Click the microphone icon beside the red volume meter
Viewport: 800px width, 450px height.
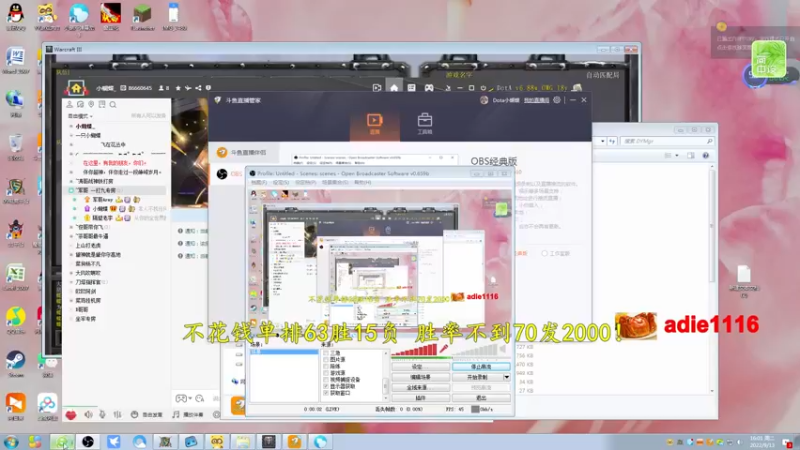(x=444, y=349)
